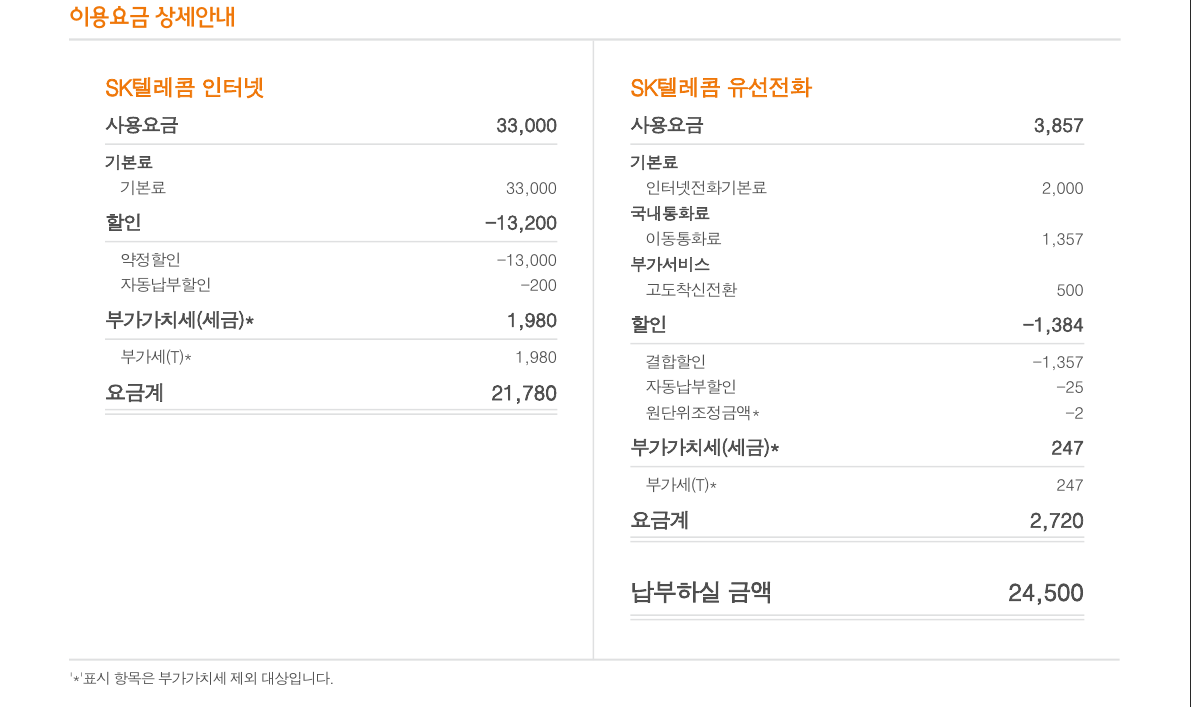Click the landline 사용요금 amount 3,857
Screen dimensions: 1191x707
pos(1058,126)
